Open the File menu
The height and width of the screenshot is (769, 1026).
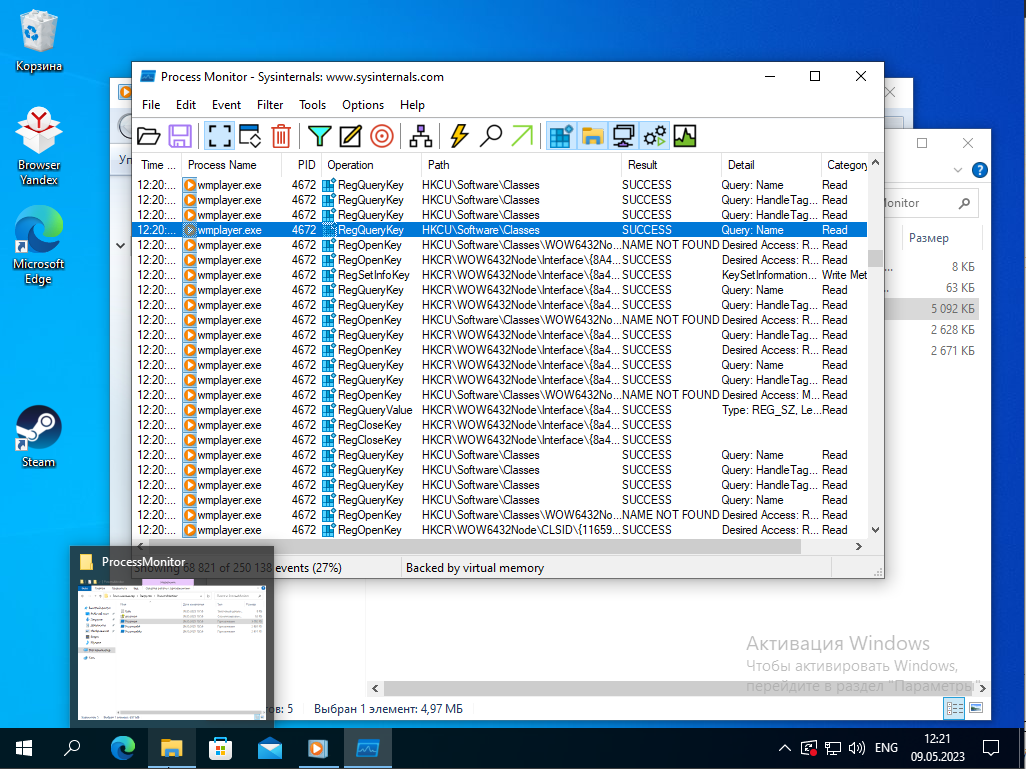point(151,105)
